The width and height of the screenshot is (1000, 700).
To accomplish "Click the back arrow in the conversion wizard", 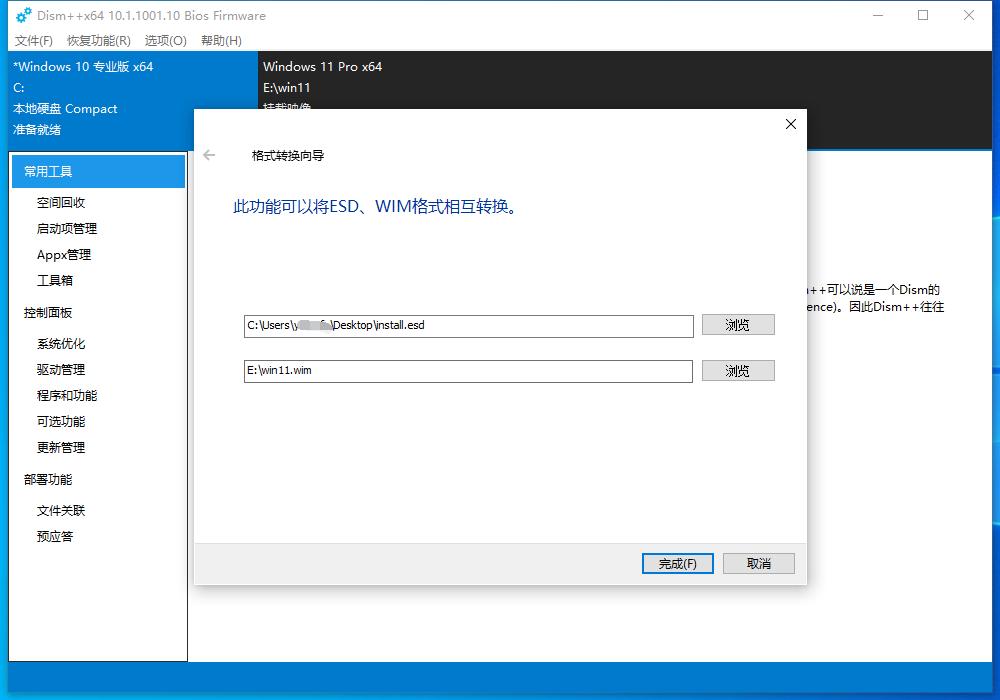I will click(209, 155).
